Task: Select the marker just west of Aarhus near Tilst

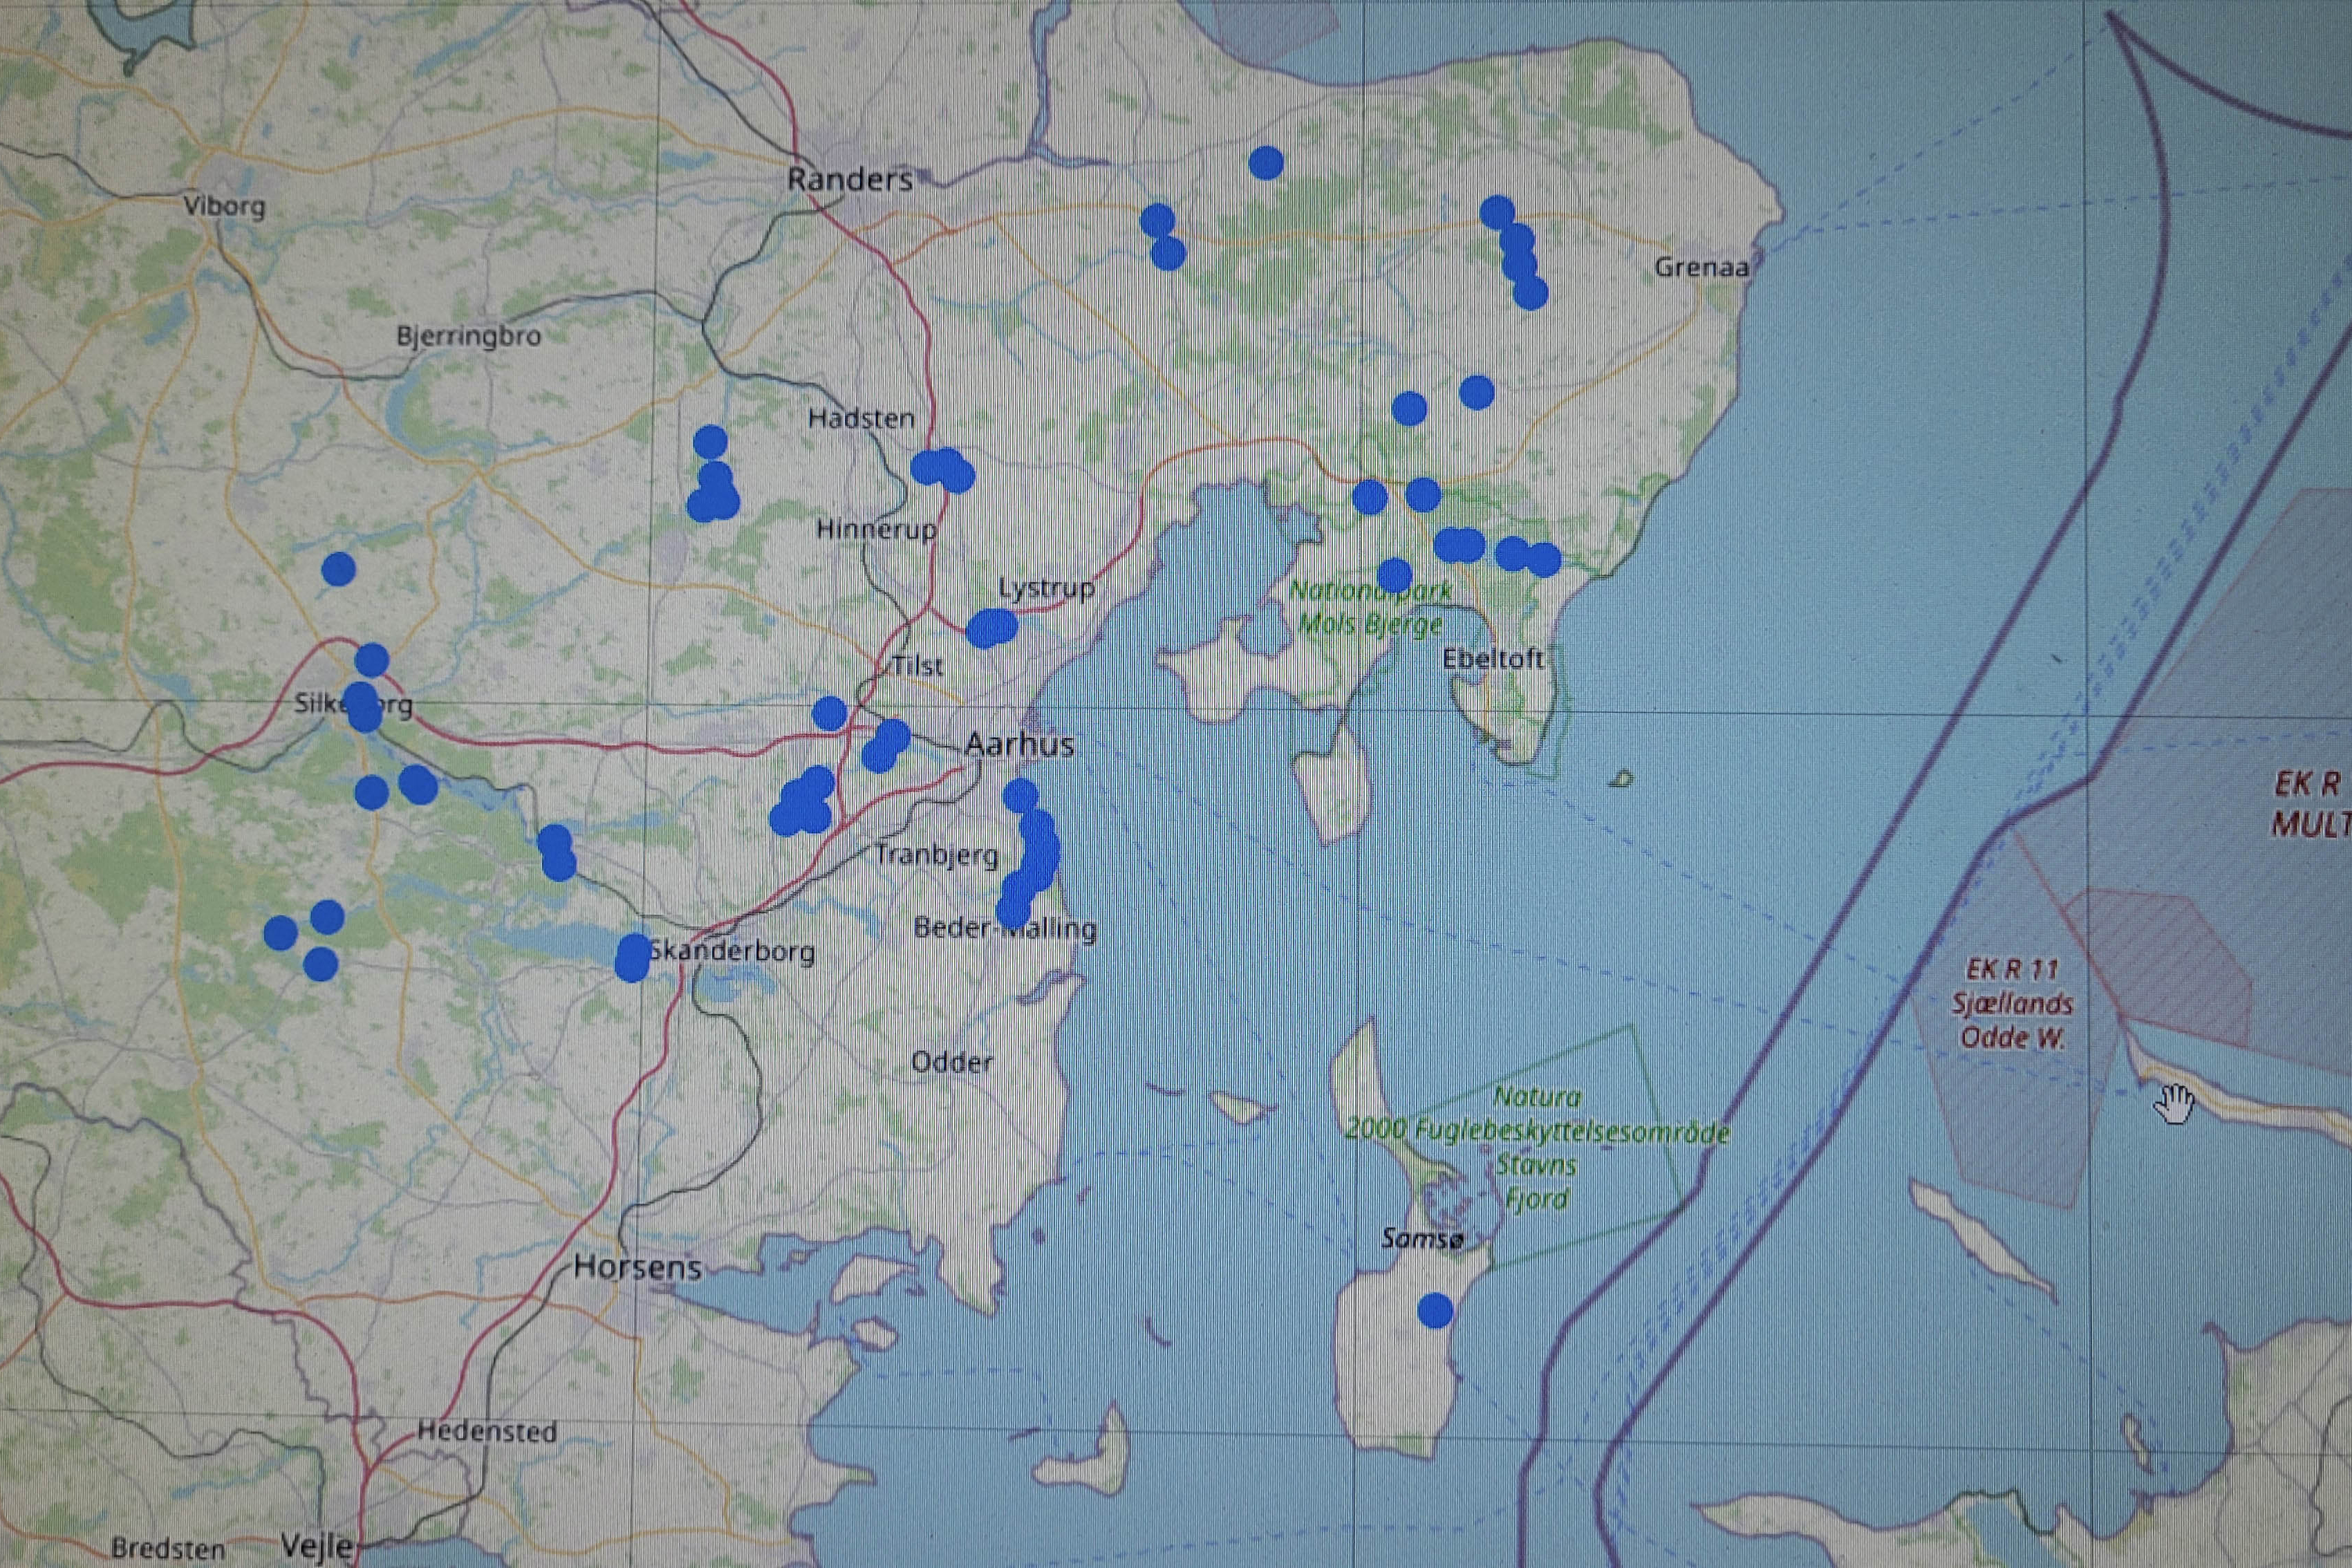Action: [829, 714]
